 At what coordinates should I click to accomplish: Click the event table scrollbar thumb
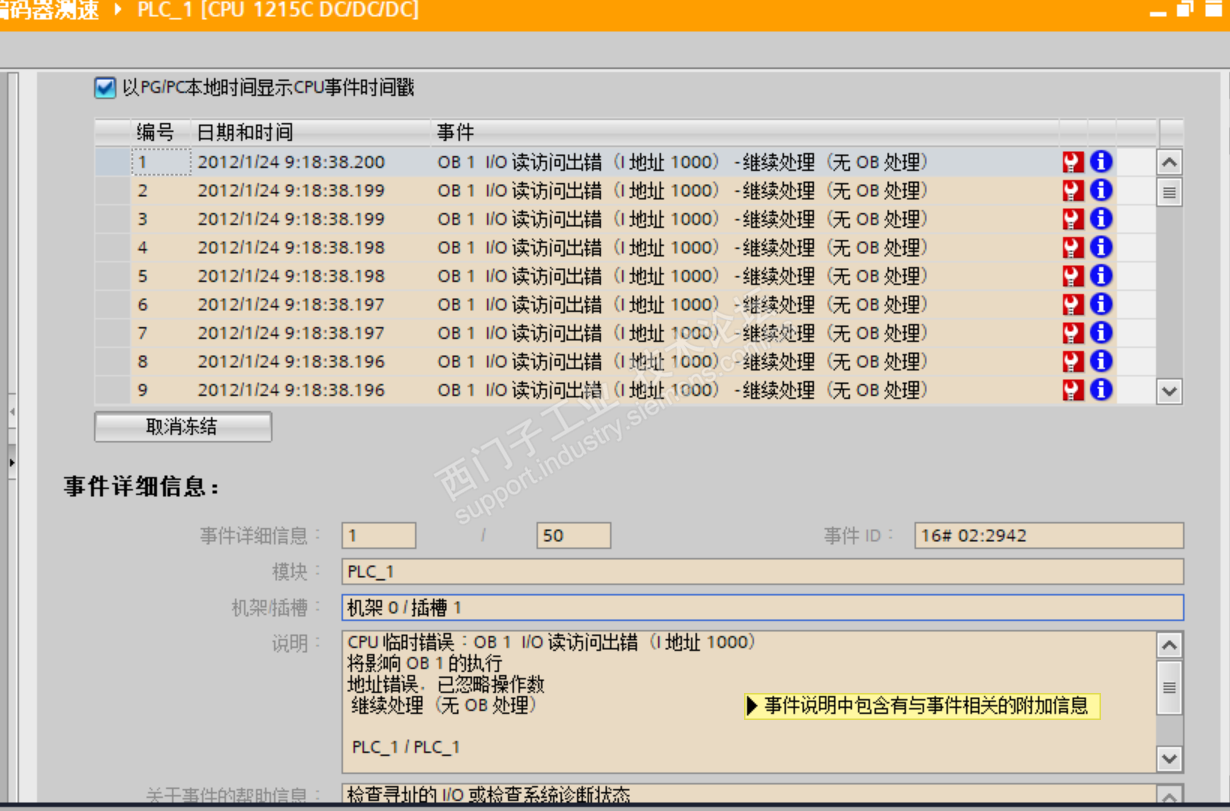pyautogui.click(x=1169, y=192)
